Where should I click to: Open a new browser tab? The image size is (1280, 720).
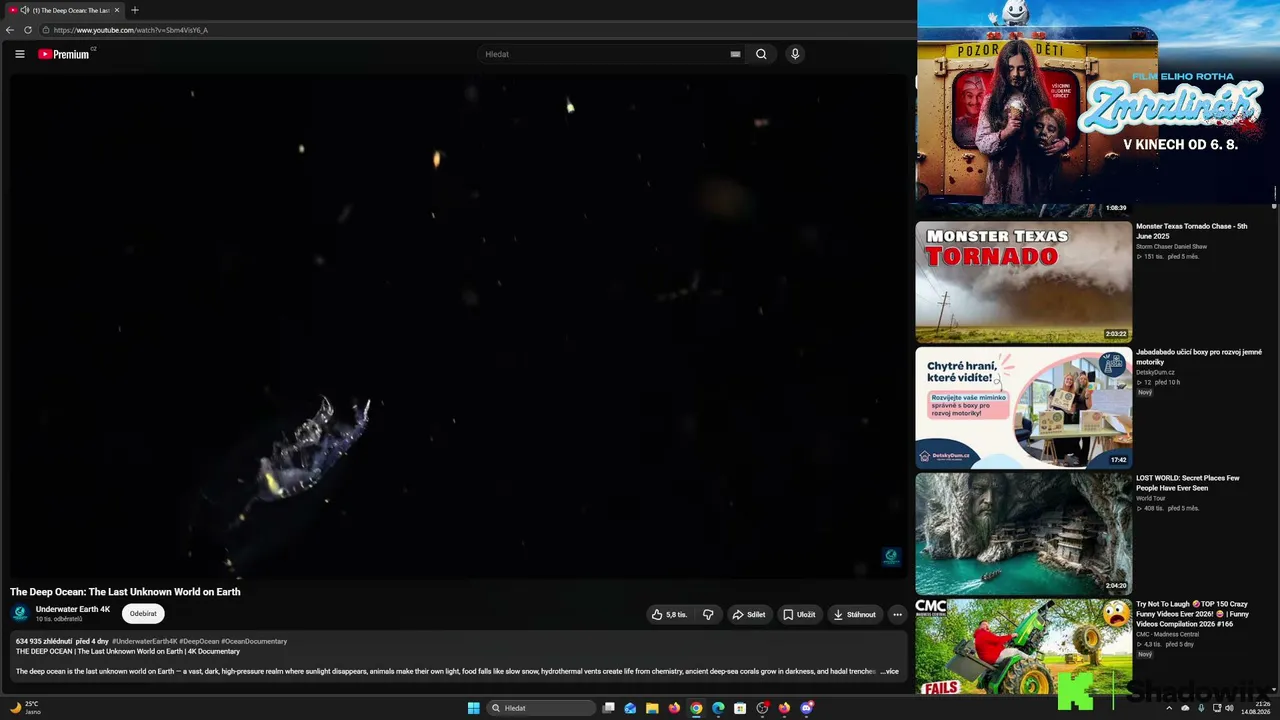click(135, 10)
